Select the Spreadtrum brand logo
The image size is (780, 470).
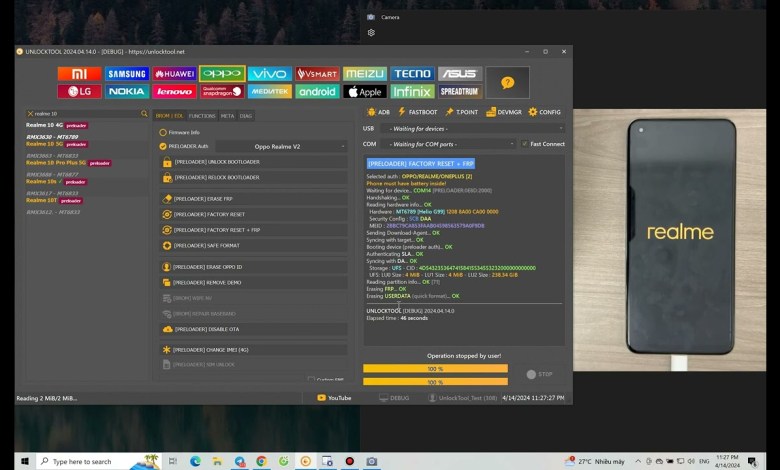[x=460, y=92]
